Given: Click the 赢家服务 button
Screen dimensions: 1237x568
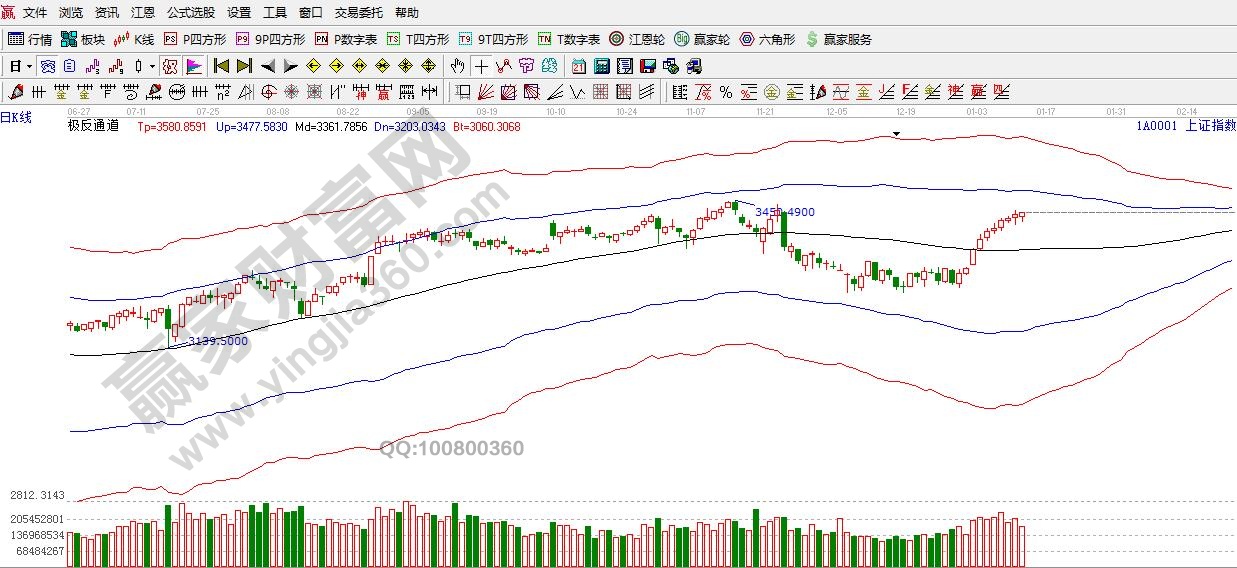Looking at the screenshot, I should (838, 39).
